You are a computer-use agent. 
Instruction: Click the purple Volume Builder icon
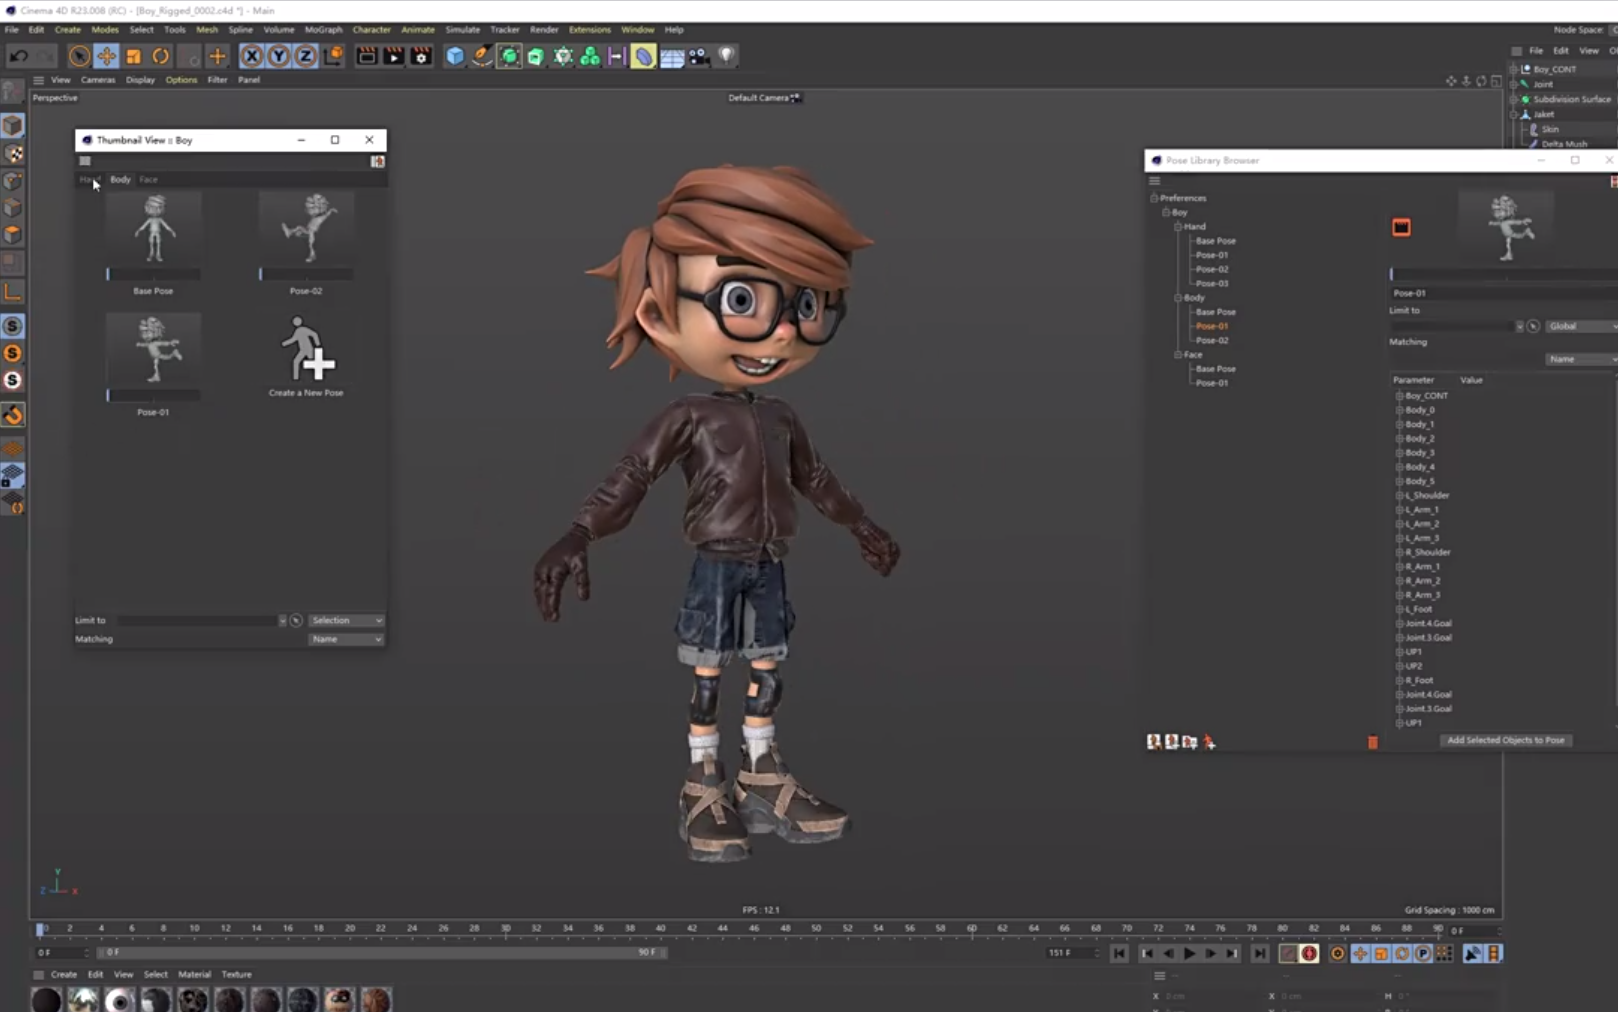coord(616,56)
